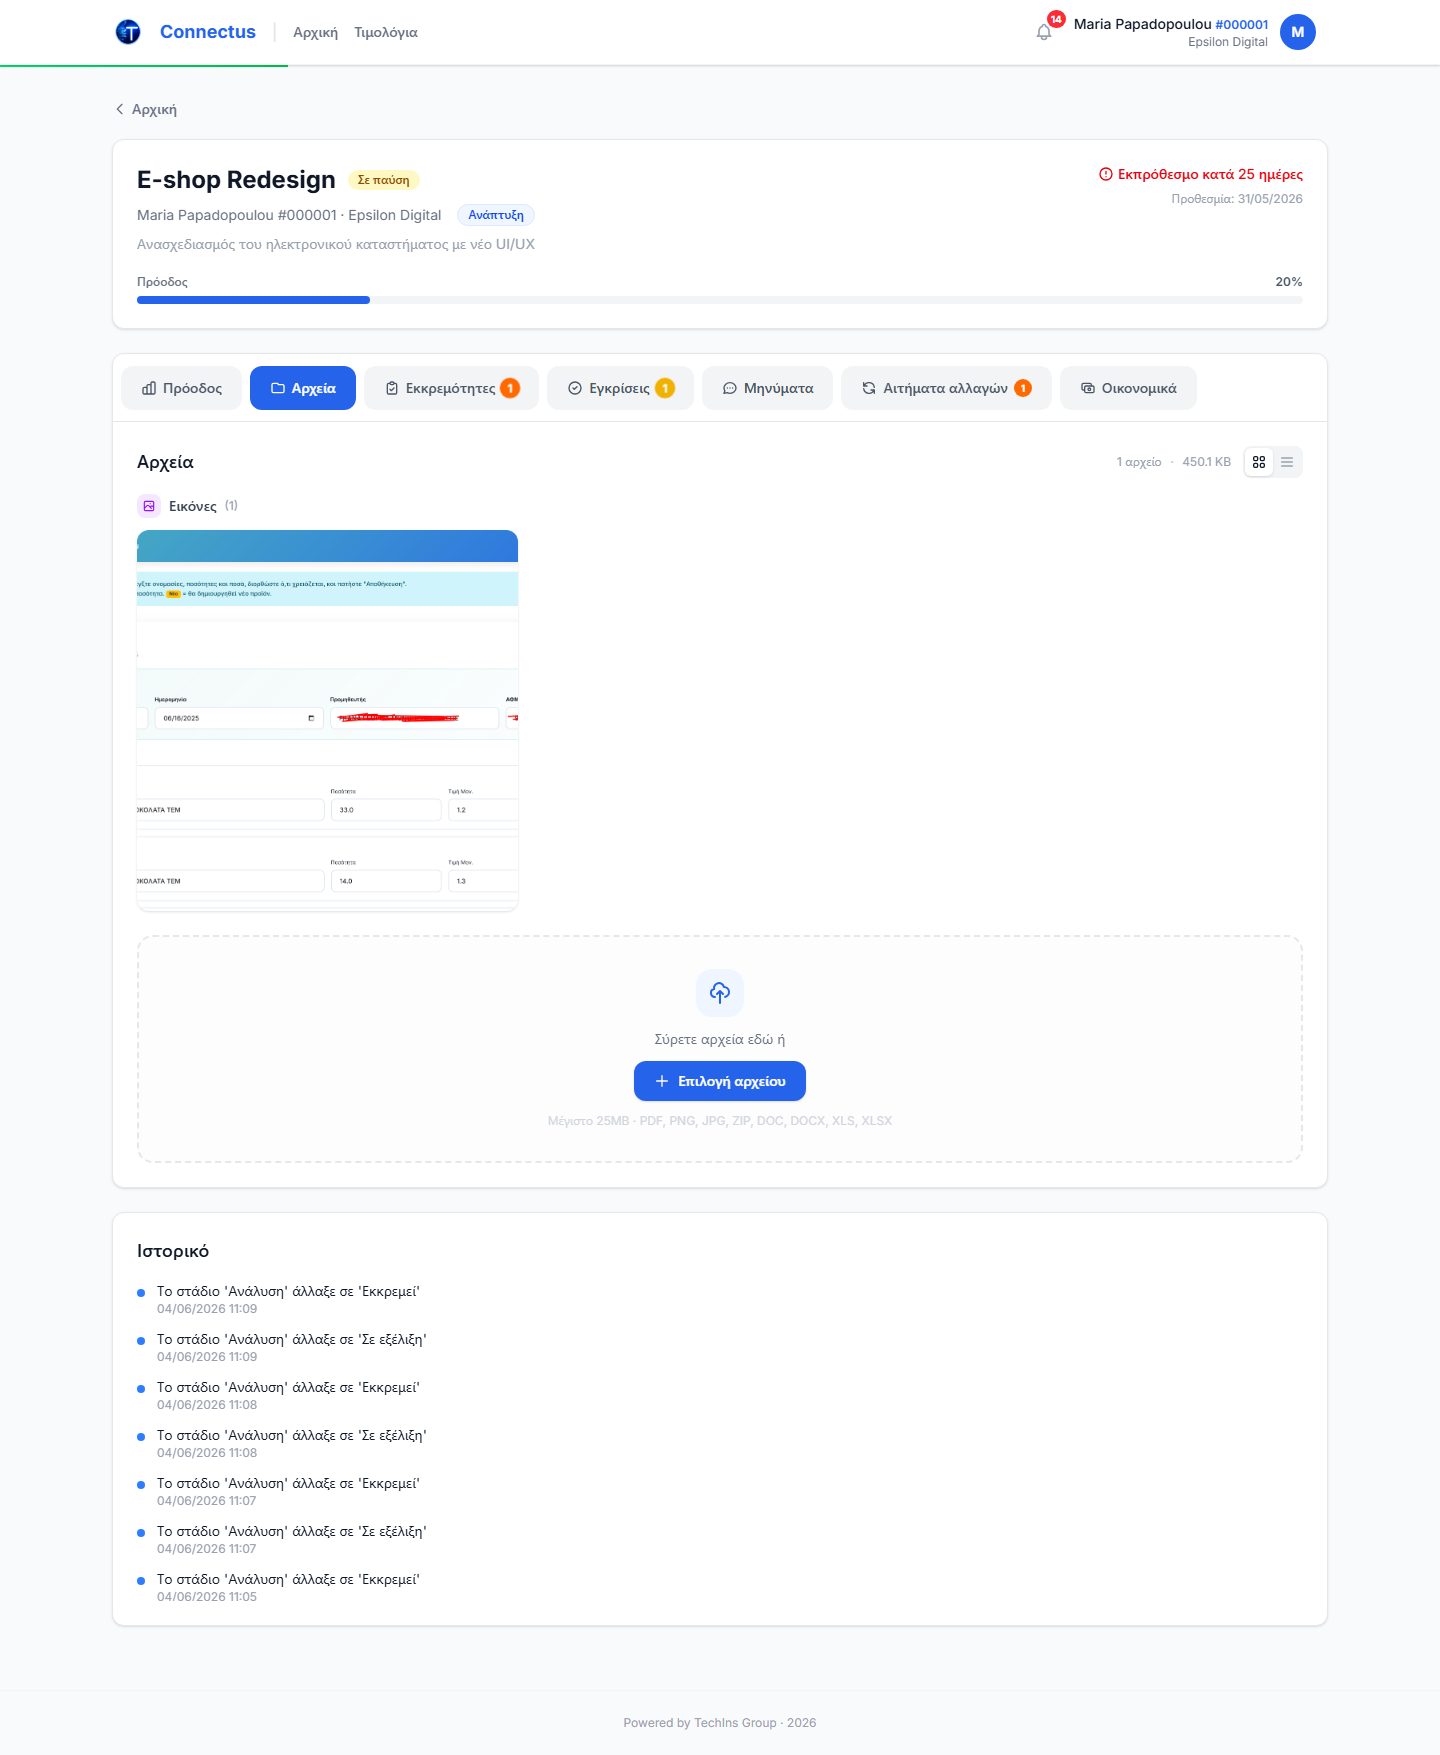The width and height of the screenshot is (1440, 1755).
Task: Open the Εκκρεμότητες tab
Action: click(451, 388)
